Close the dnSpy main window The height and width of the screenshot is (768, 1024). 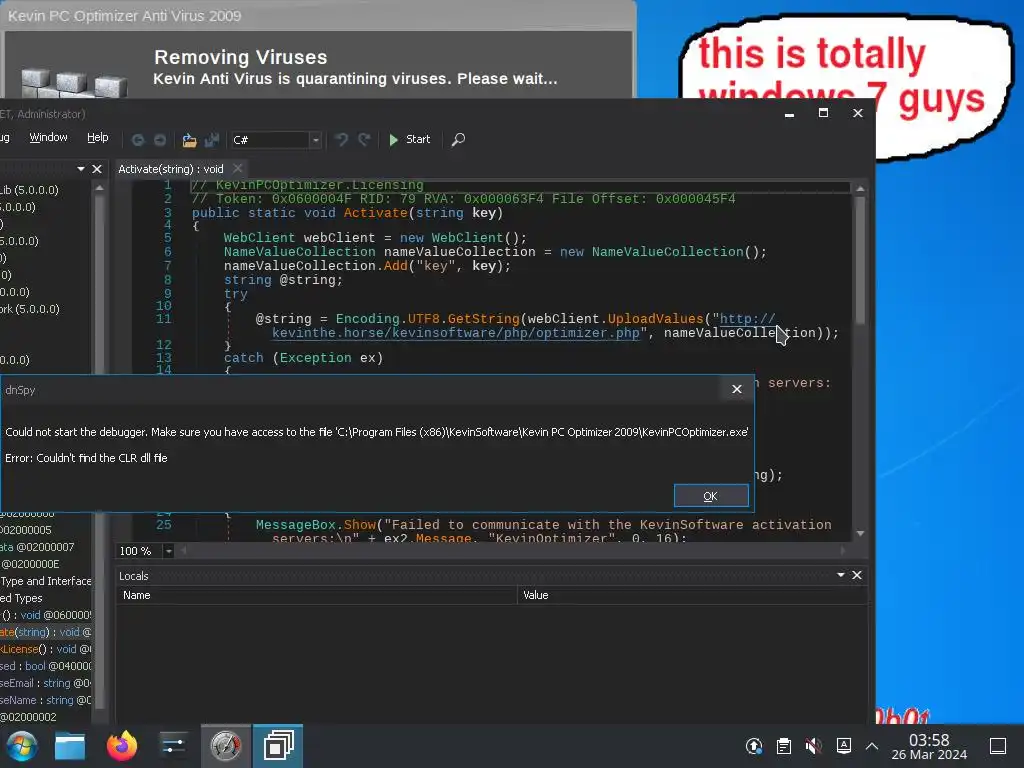point(858,113)
